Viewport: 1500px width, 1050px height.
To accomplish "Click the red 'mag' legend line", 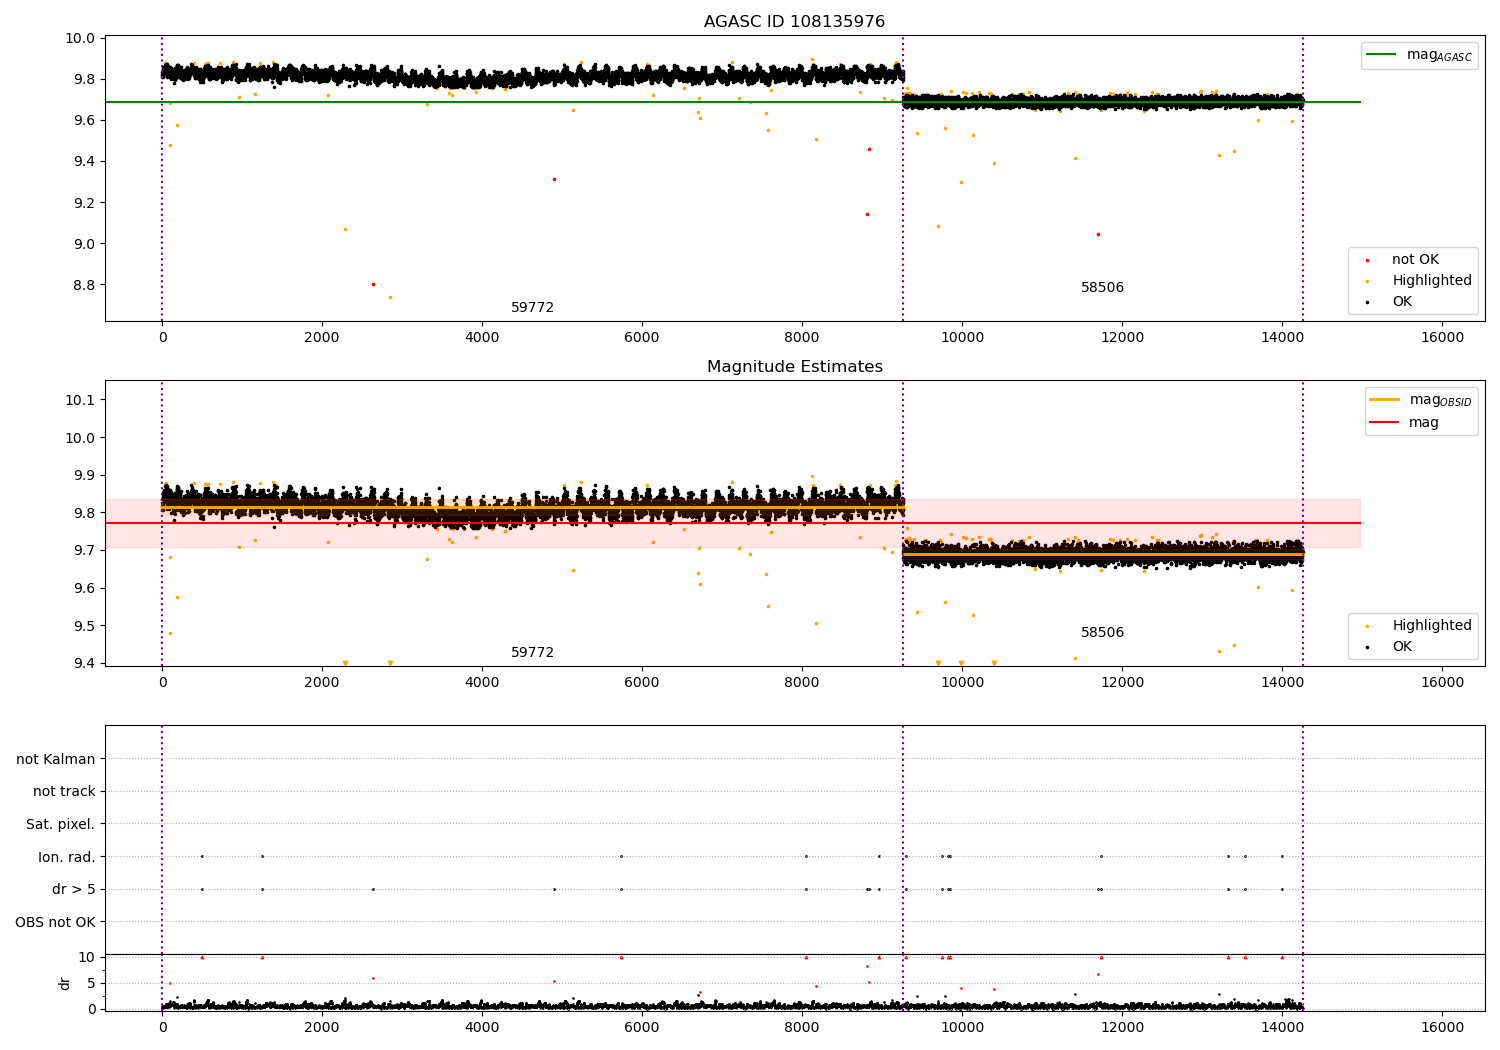I will click(1385, 423).
